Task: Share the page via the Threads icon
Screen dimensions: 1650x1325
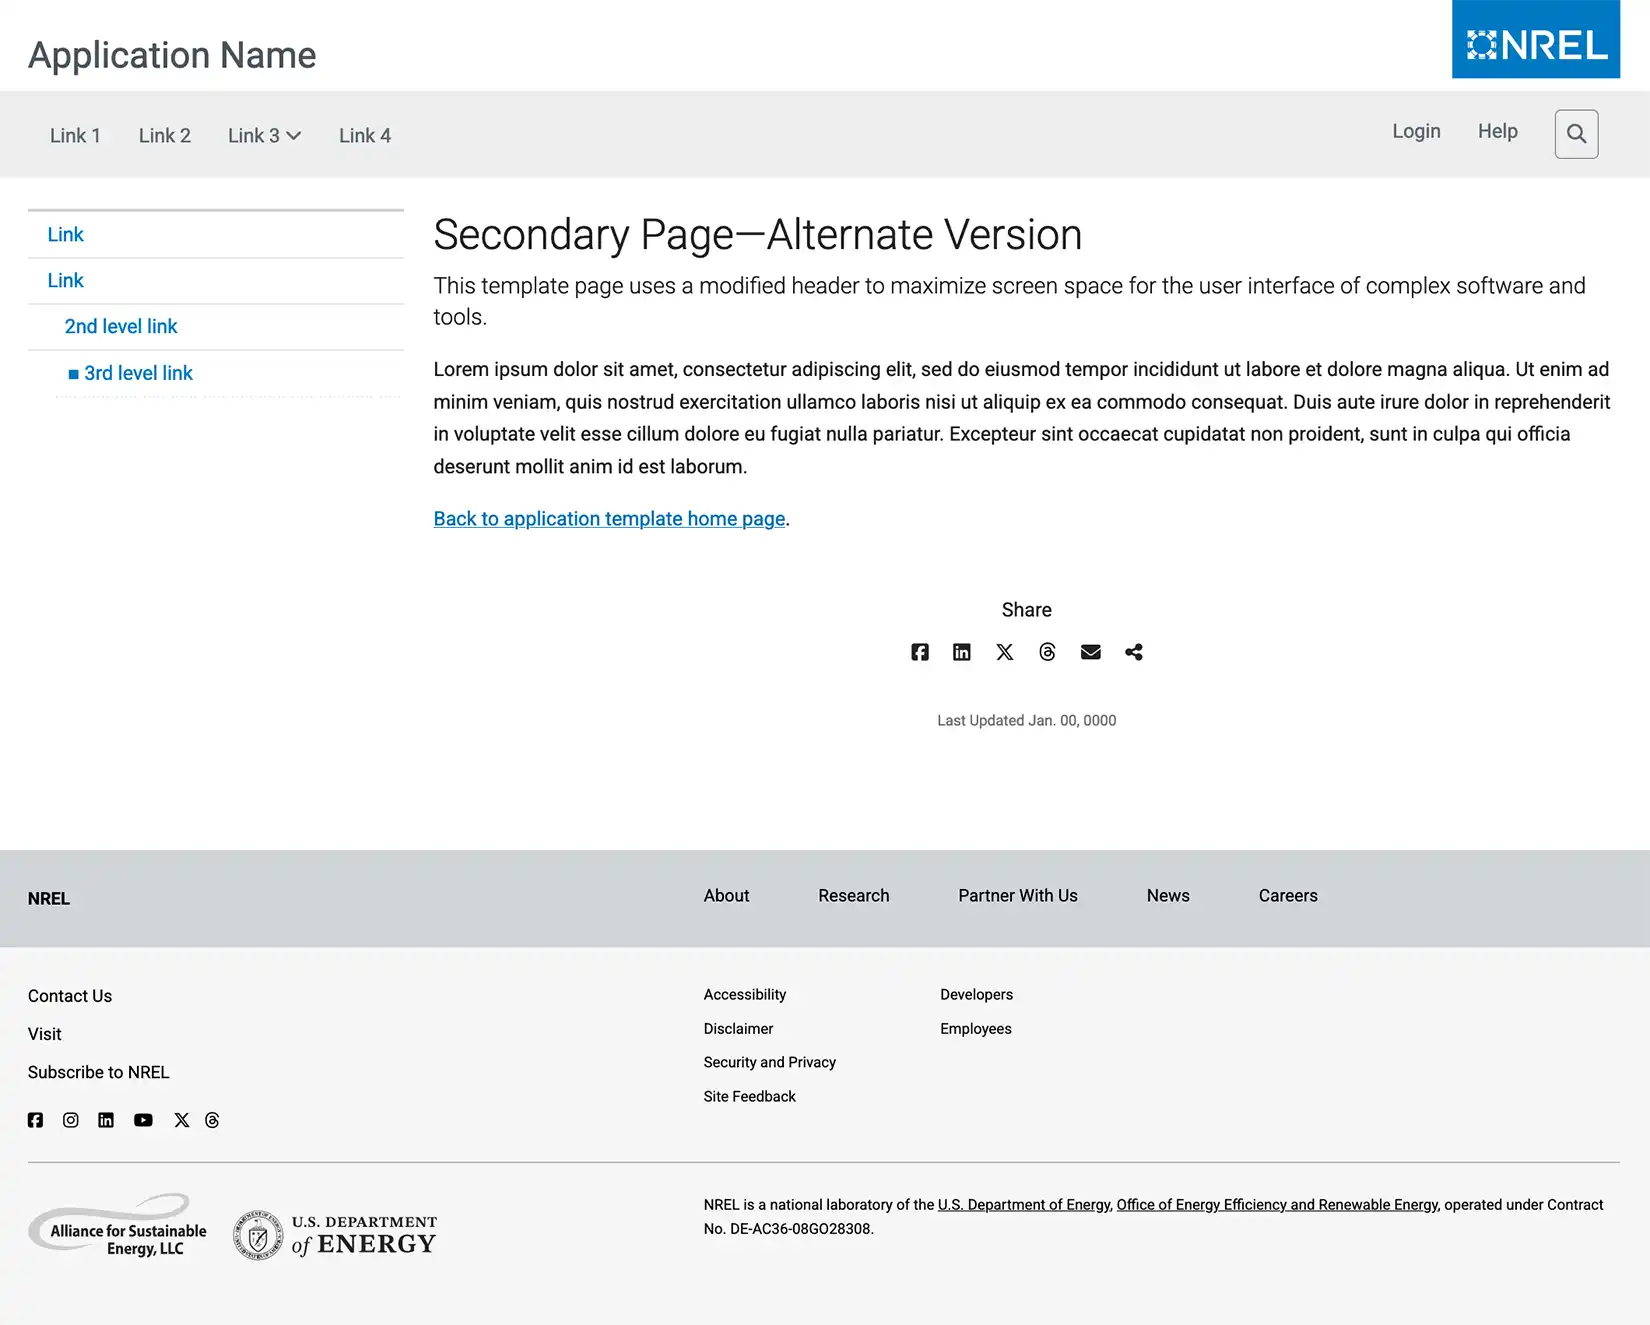Action: (x=1047, y=651)
